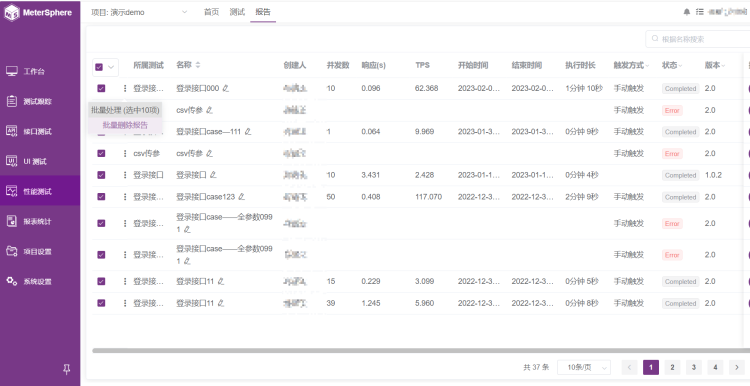Image resolution: width=750 pixels, height=386 pixels.
Task: Go to page 3
Action: (x=694, y=367)
